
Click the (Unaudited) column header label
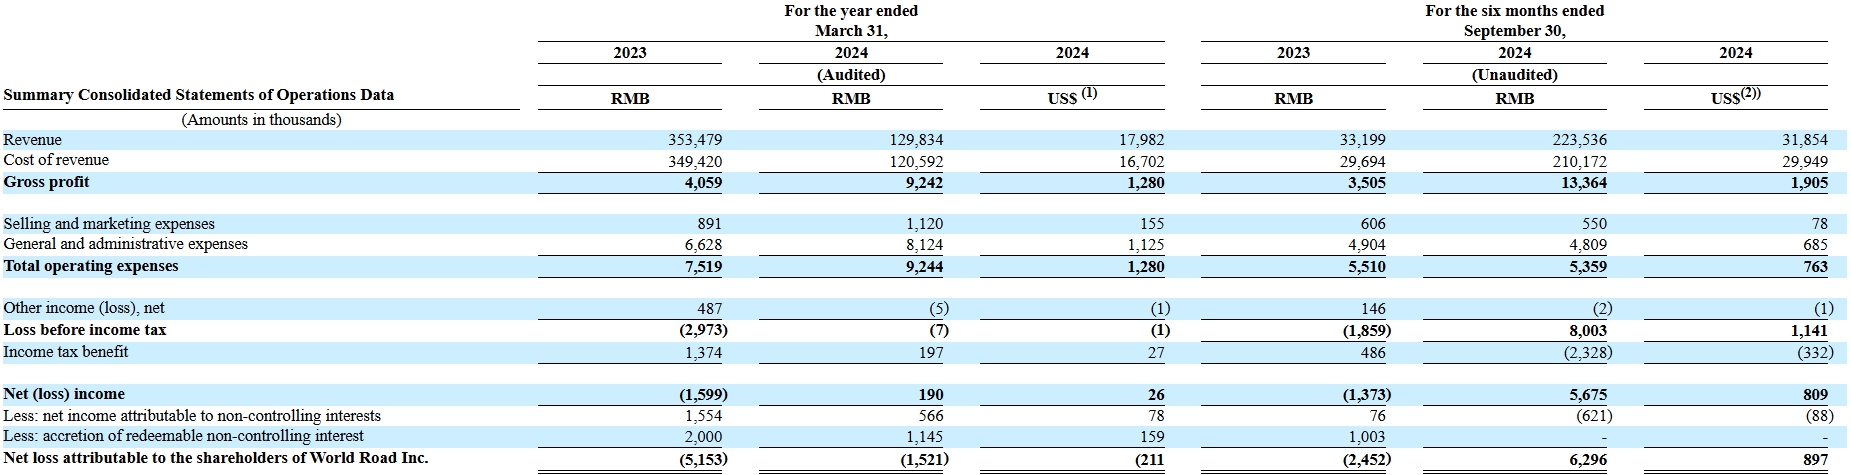(1514, 75)
